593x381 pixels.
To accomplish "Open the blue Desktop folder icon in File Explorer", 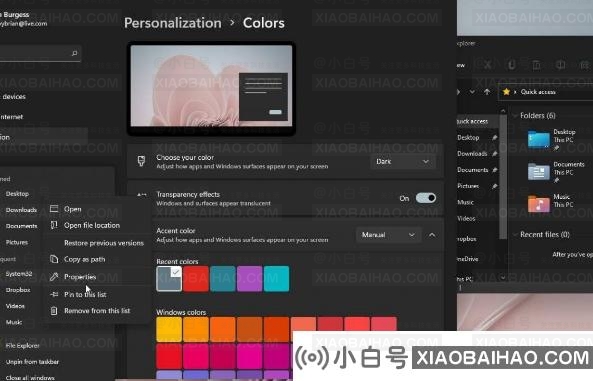I will pyautogui.click(x=539, y=139).
